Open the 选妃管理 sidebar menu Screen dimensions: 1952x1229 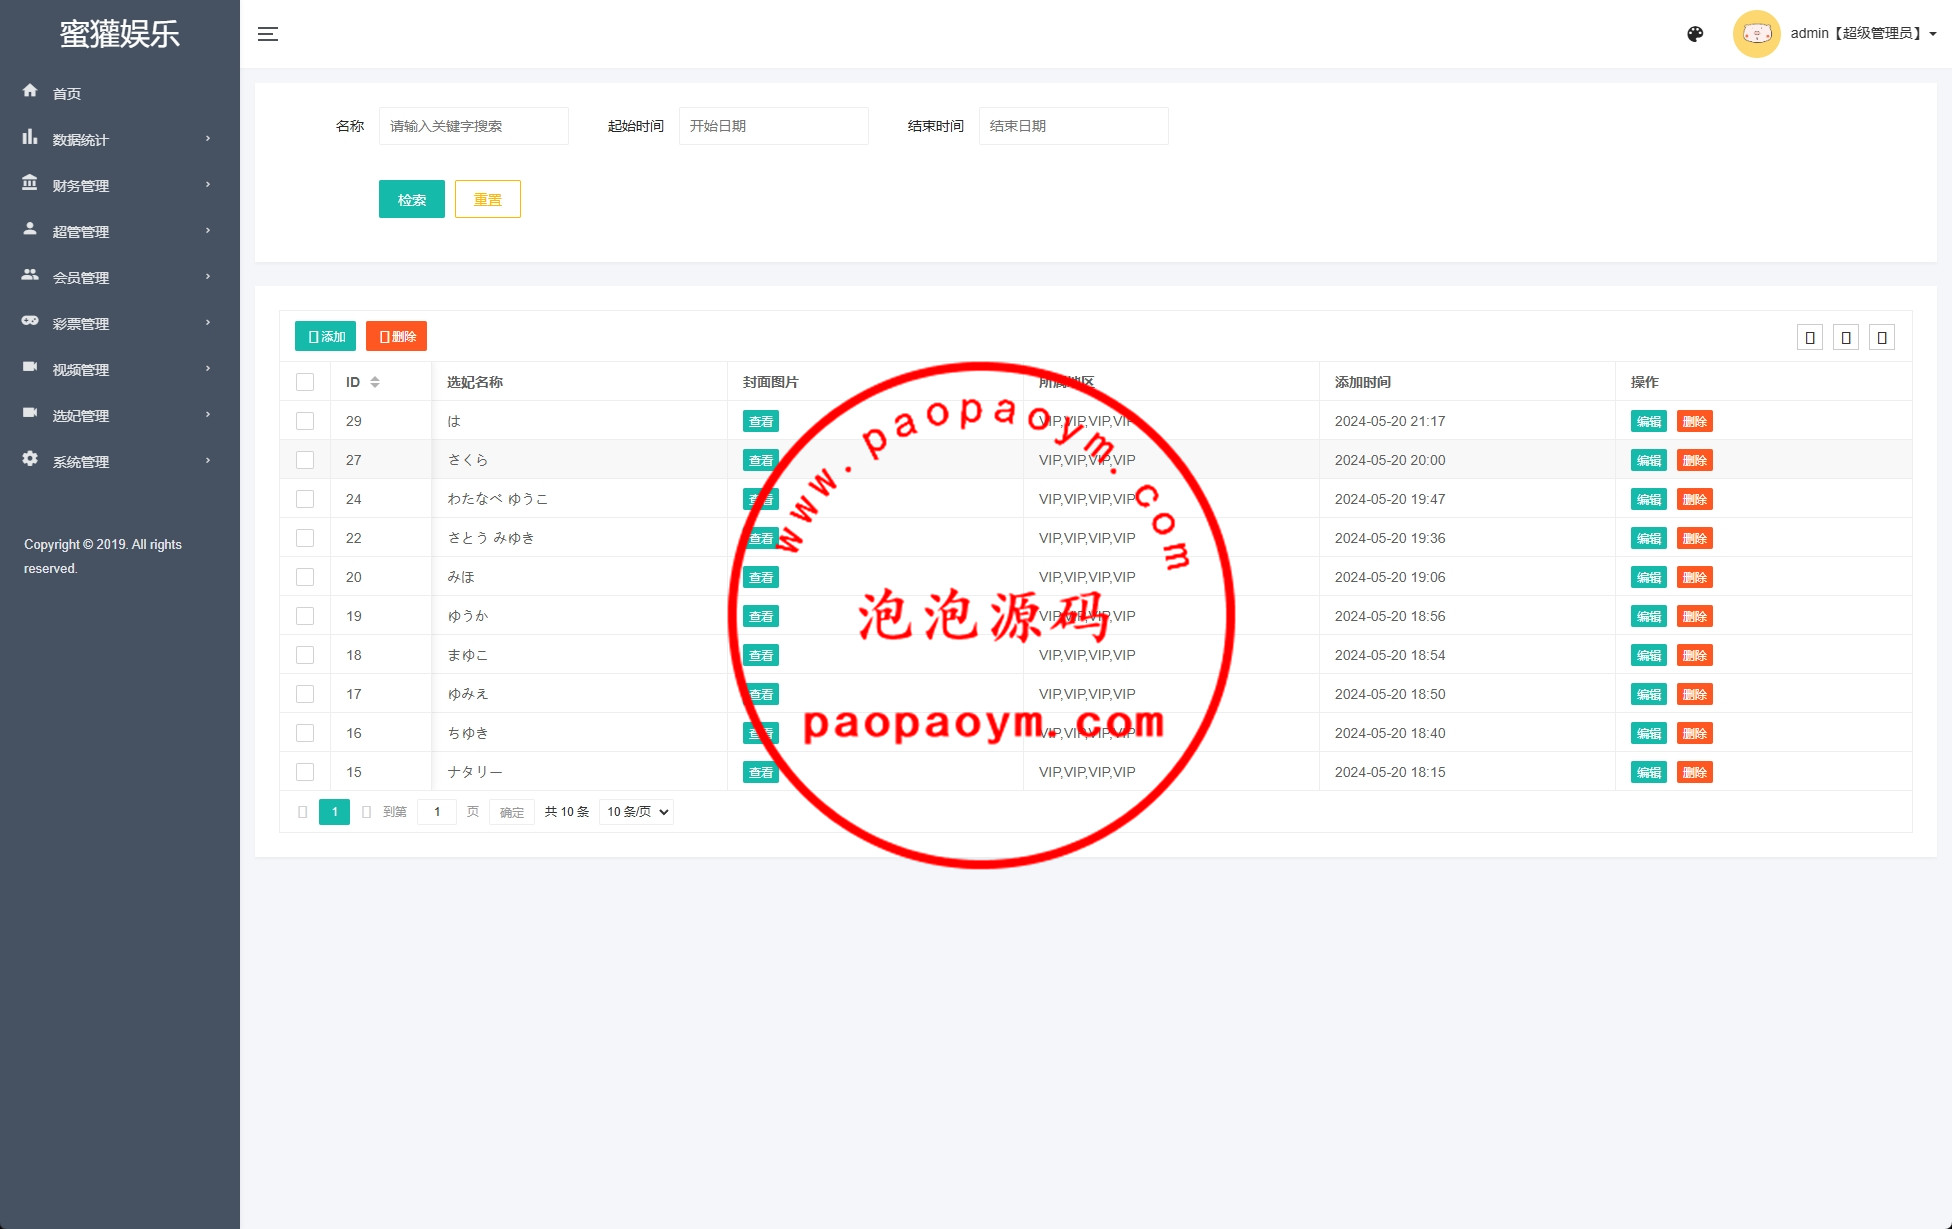(x=81, y=416)
